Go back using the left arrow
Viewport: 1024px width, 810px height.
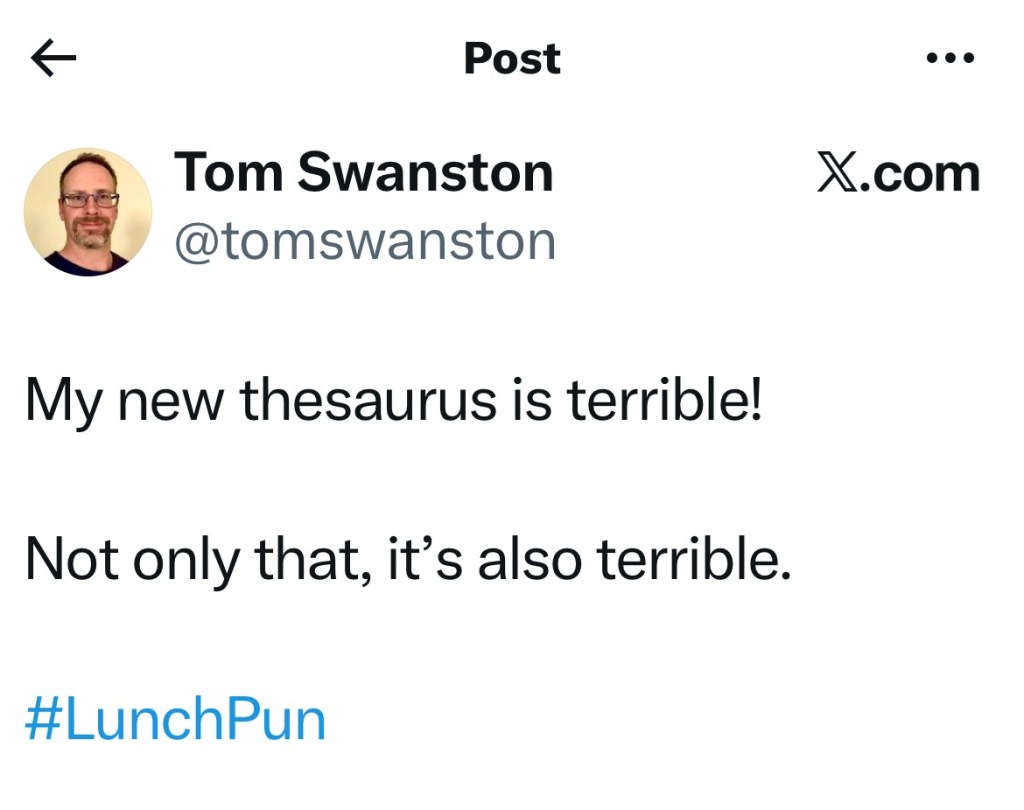point(54,60)
